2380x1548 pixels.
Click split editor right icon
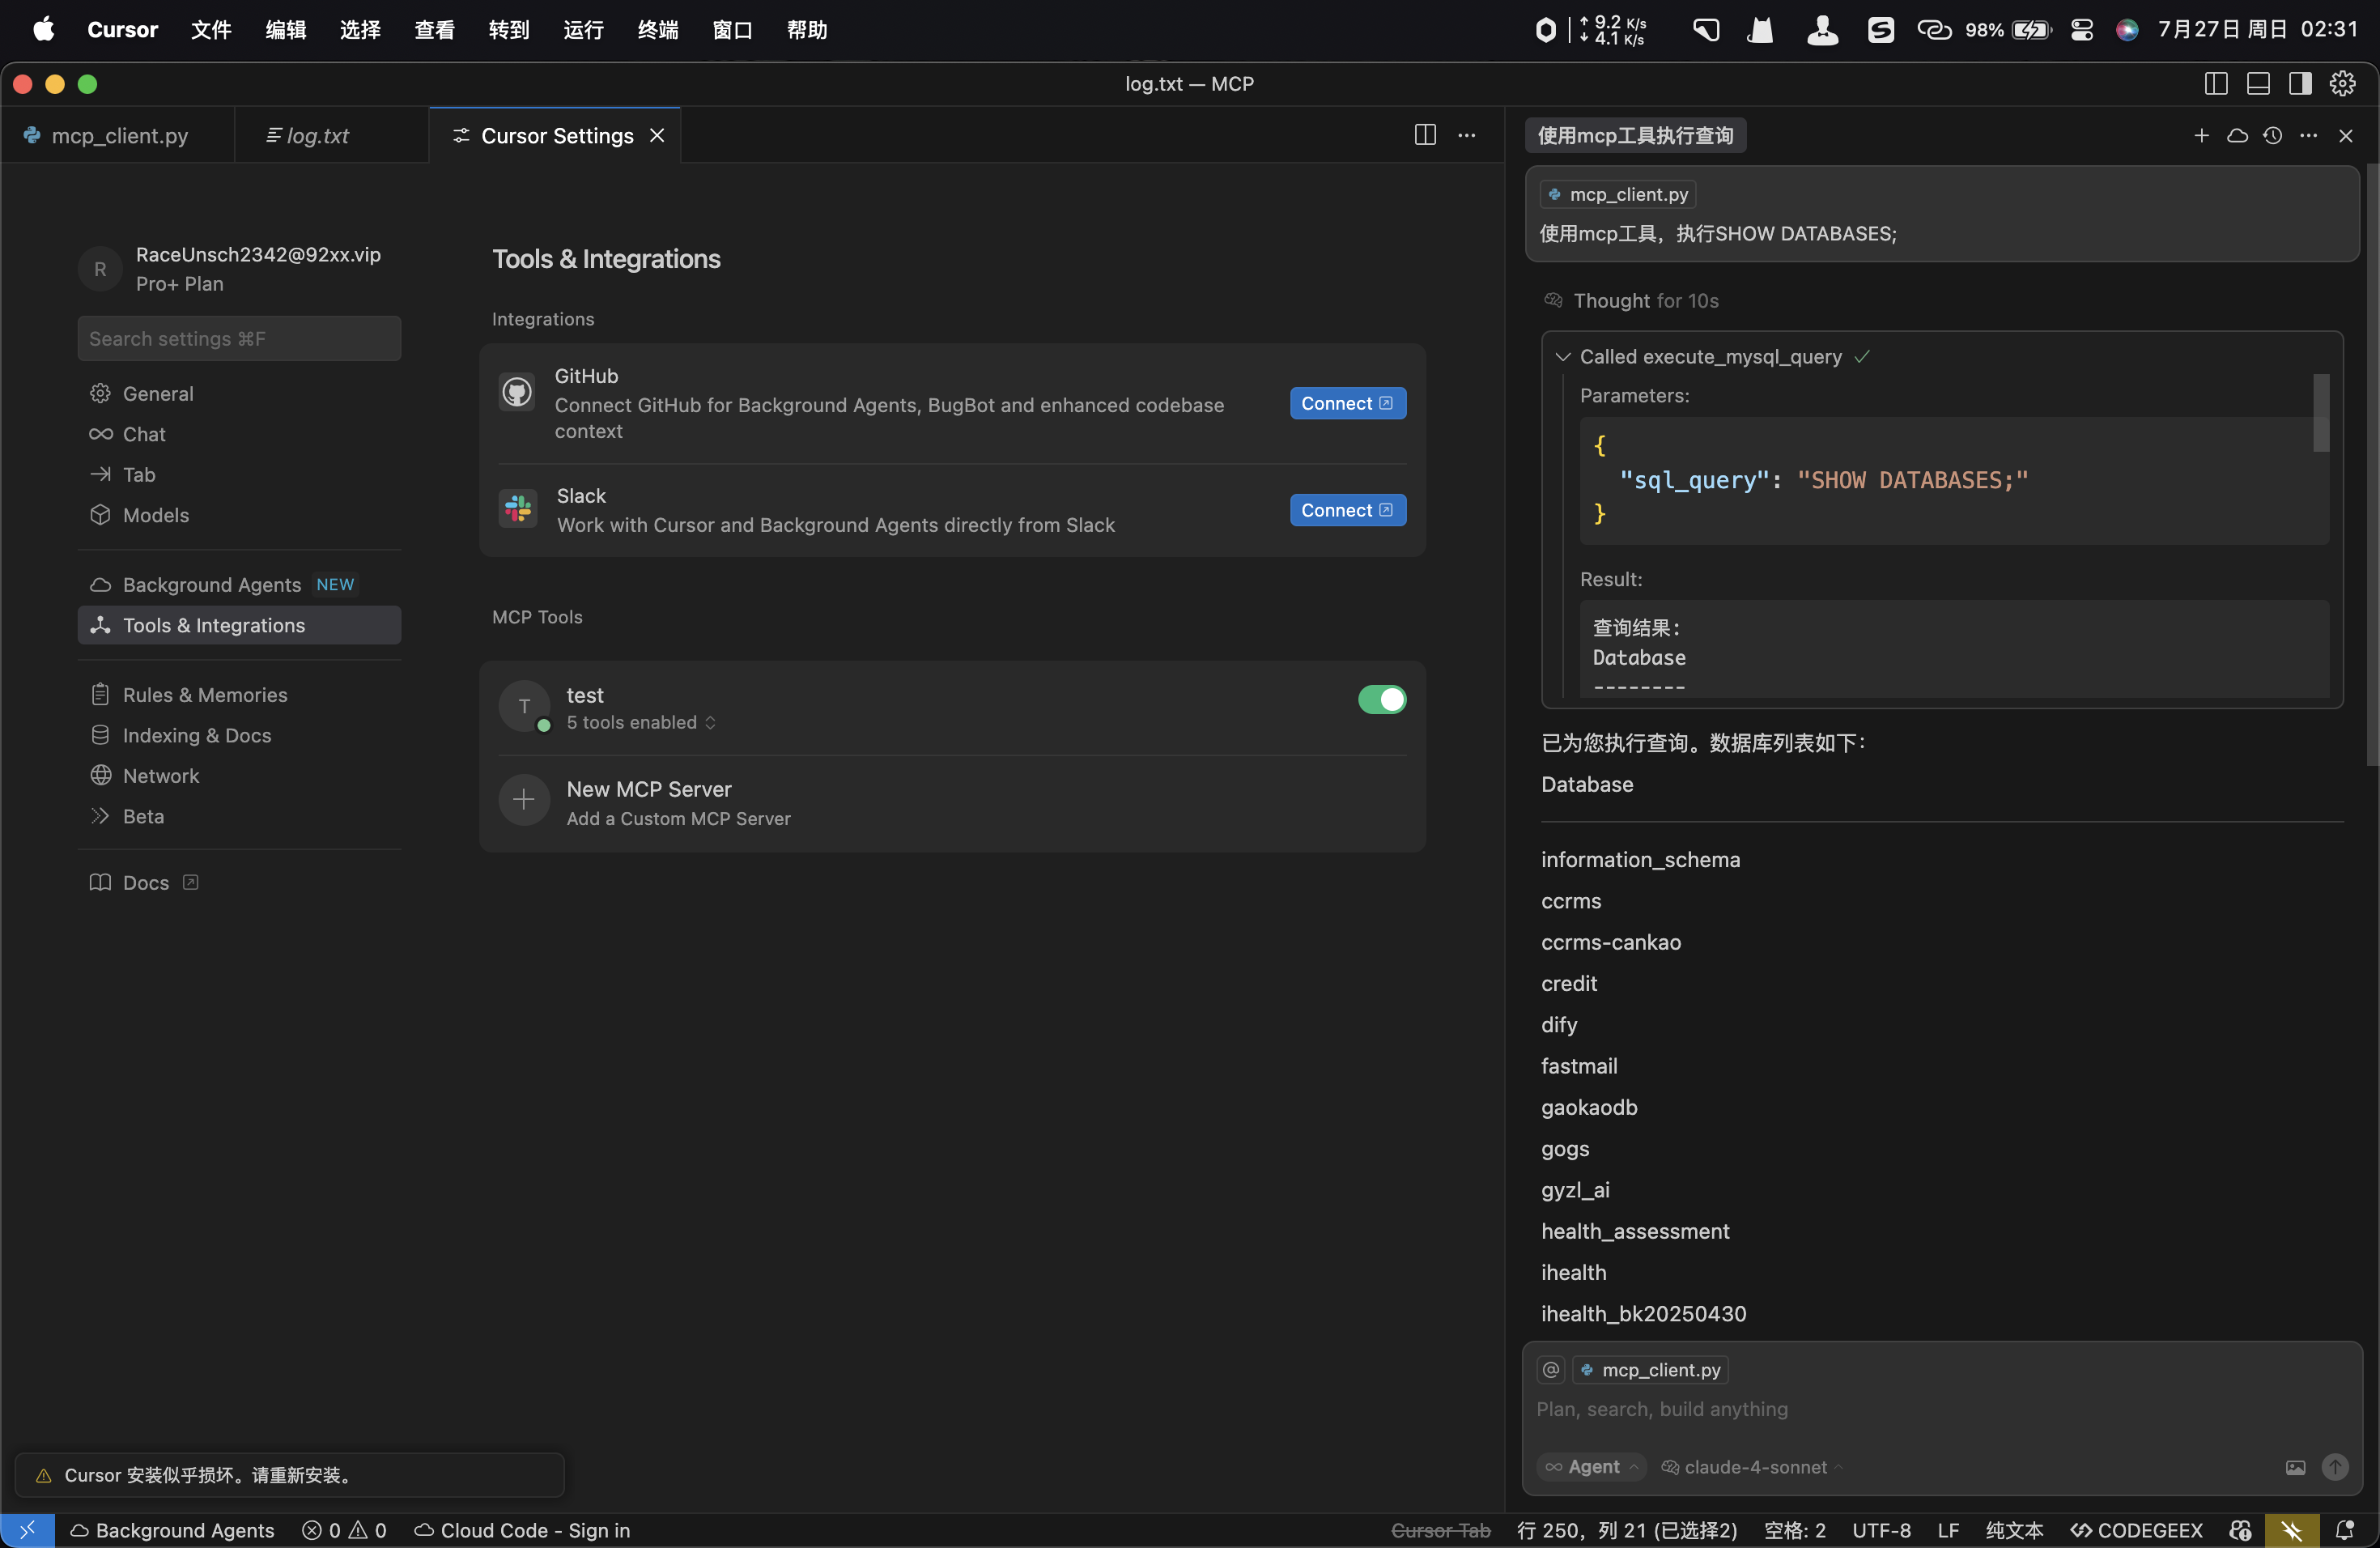[1425, 135]
